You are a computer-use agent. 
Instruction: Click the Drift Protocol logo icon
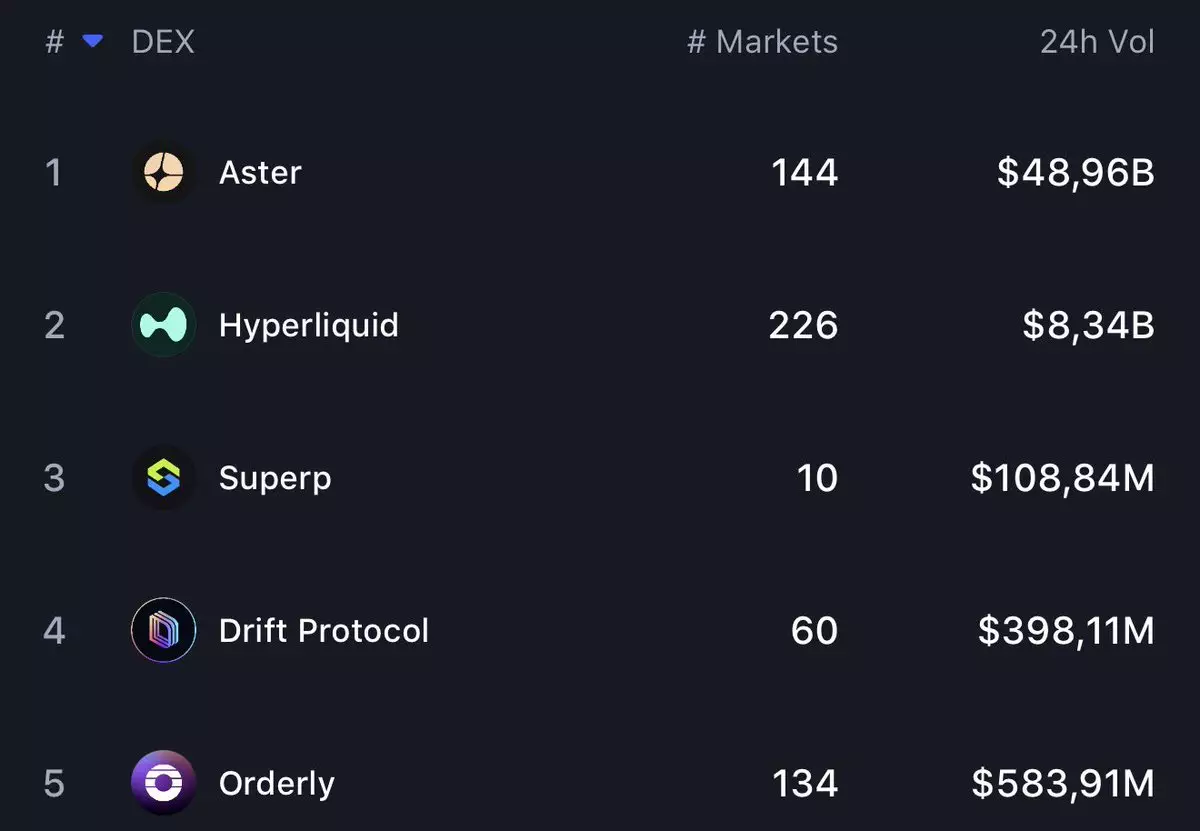pos(163,631)
